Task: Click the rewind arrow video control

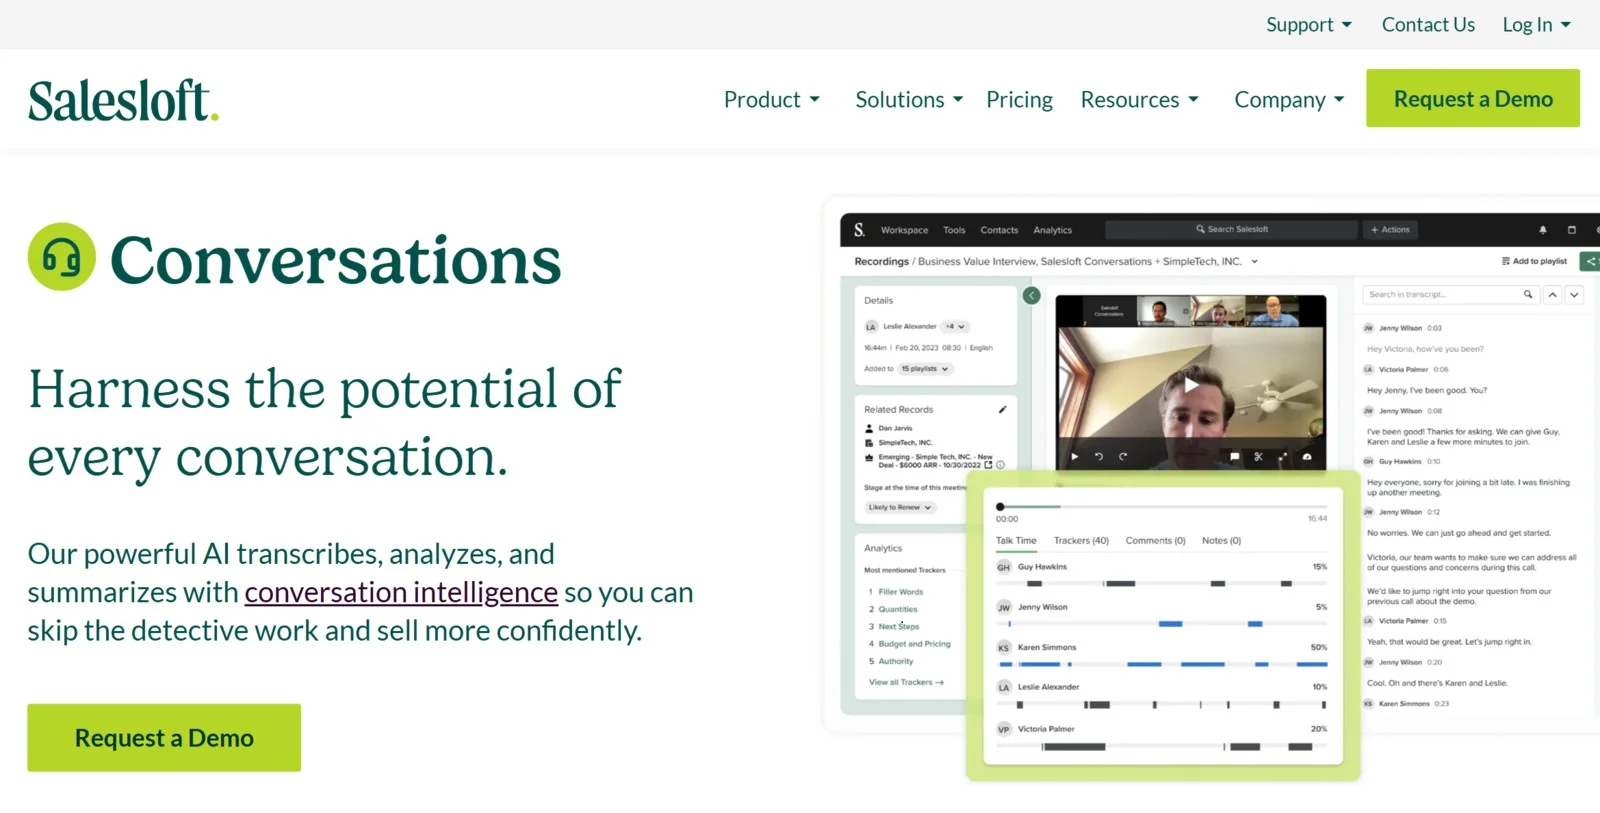Action: pos(1098,456)
